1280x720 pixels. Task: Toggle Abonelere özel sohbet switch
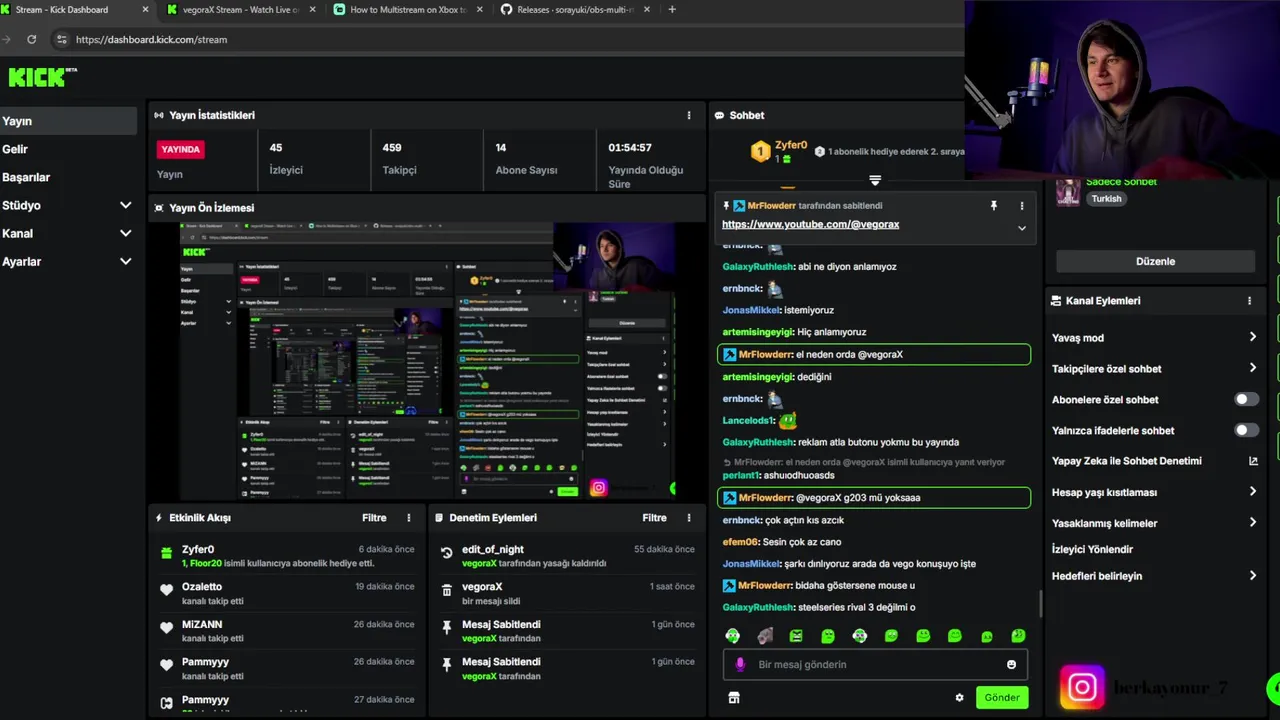(1245, 399)
